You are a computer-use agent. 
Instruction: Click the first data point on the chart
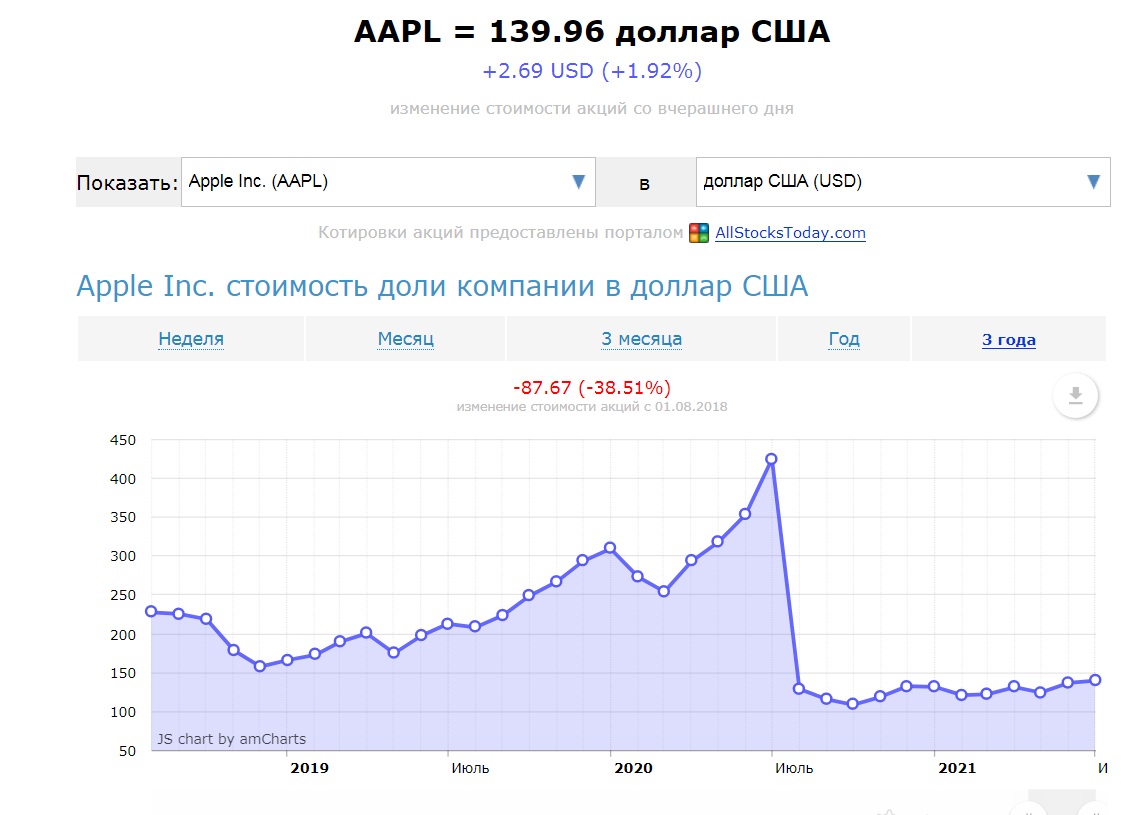[151, 611]
